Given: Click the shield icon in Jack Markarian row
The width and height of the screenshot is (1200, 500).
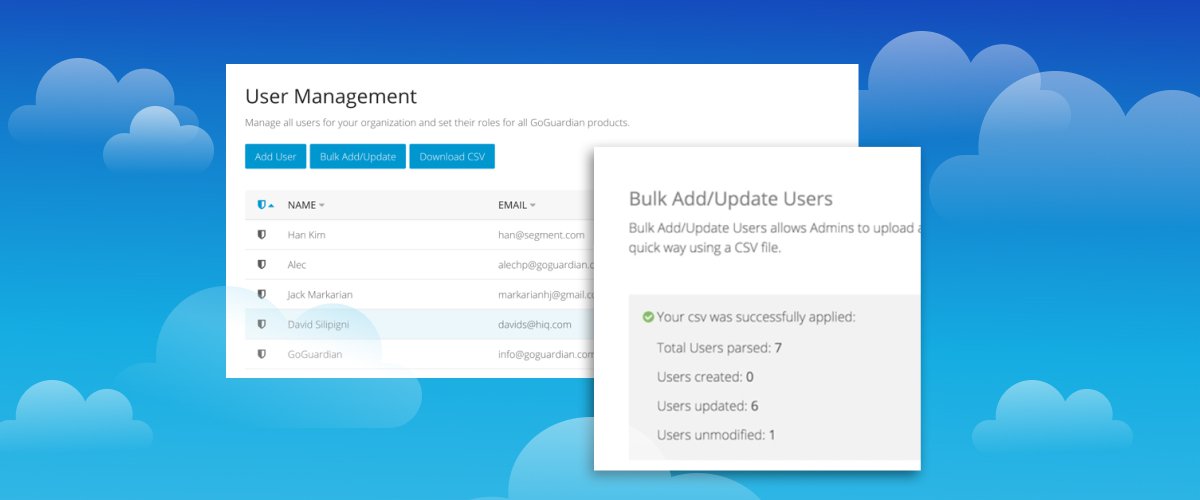Looking at the screenshot, I should pyautogui.click(x=261, y=294).
